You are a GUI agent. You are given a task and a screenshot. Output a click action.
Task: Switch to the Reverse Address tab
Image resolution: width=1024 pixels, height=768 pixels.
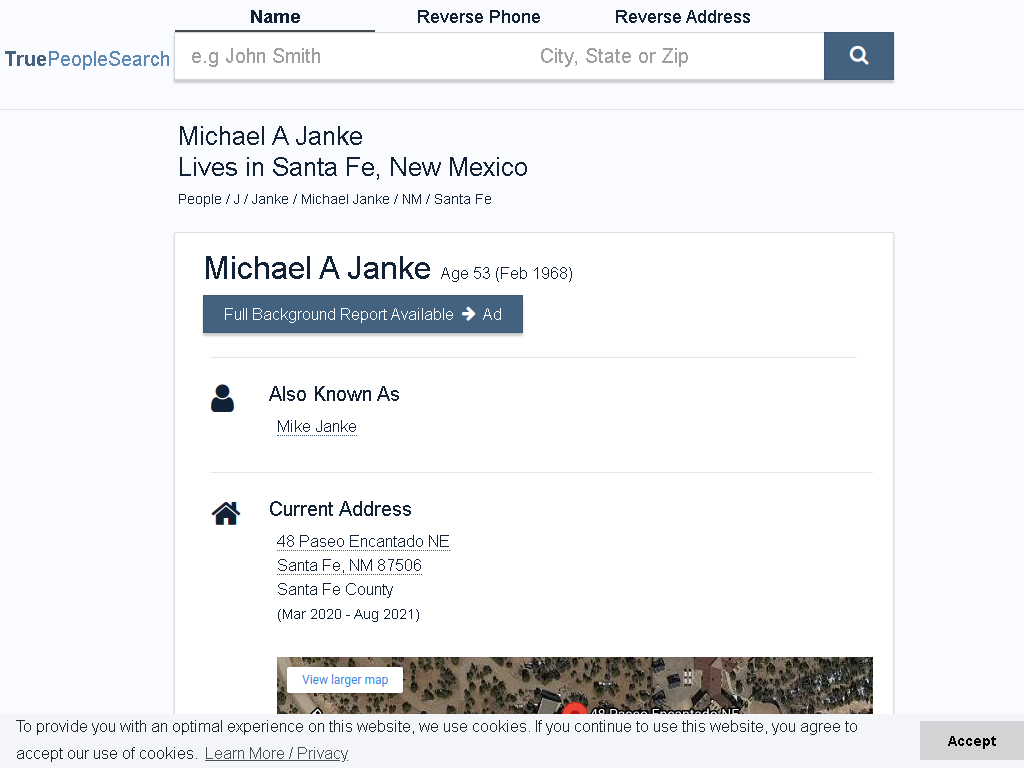682,16
